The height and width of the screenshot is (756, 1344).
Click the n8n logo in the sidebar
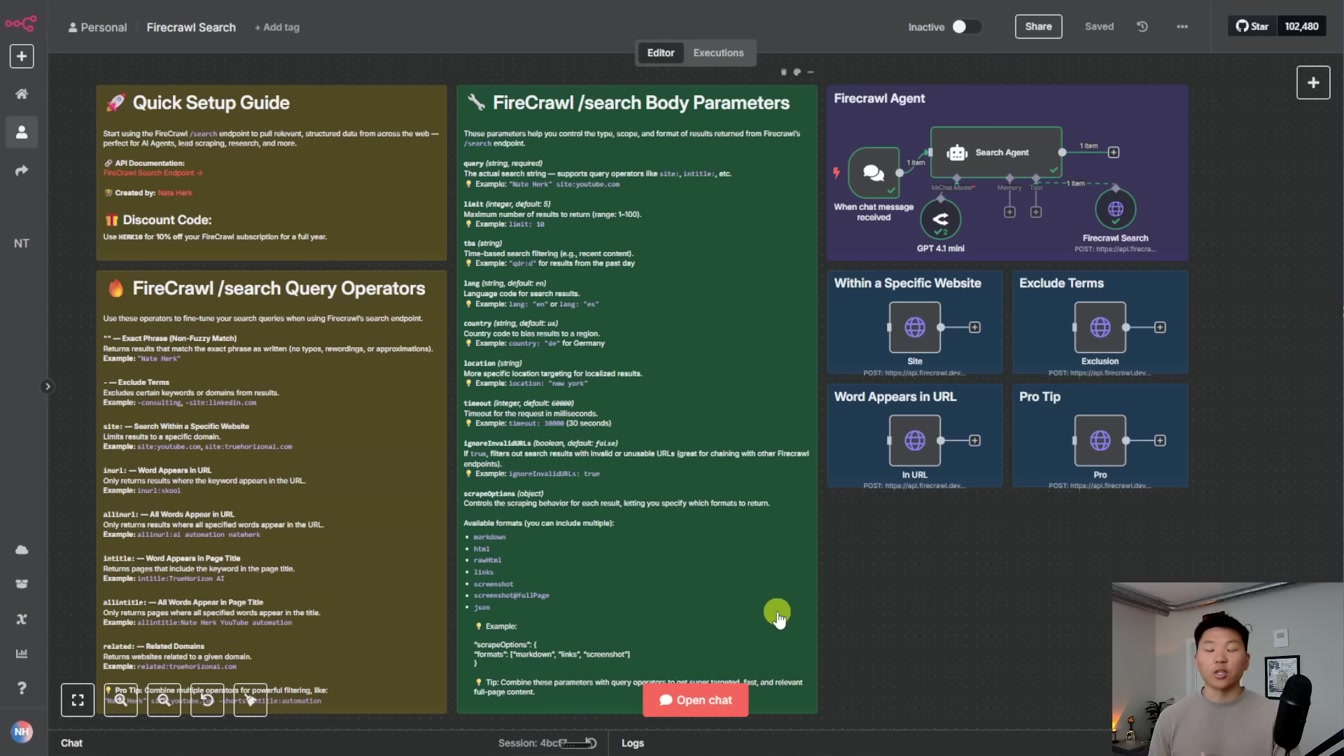click(21, 22)
